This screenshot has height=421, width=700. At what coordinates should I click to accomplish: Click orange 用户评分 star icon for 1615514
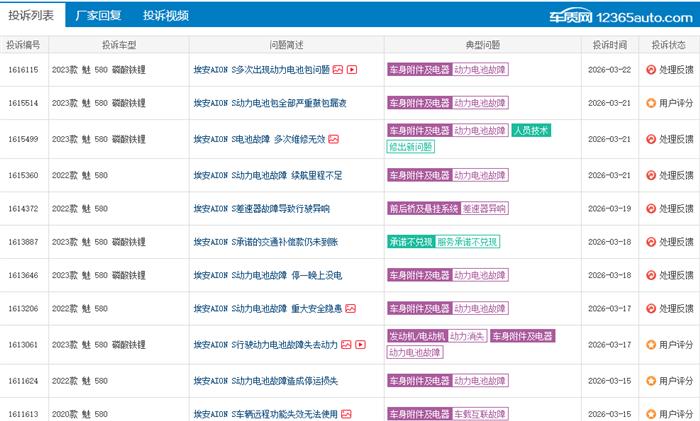651,103
